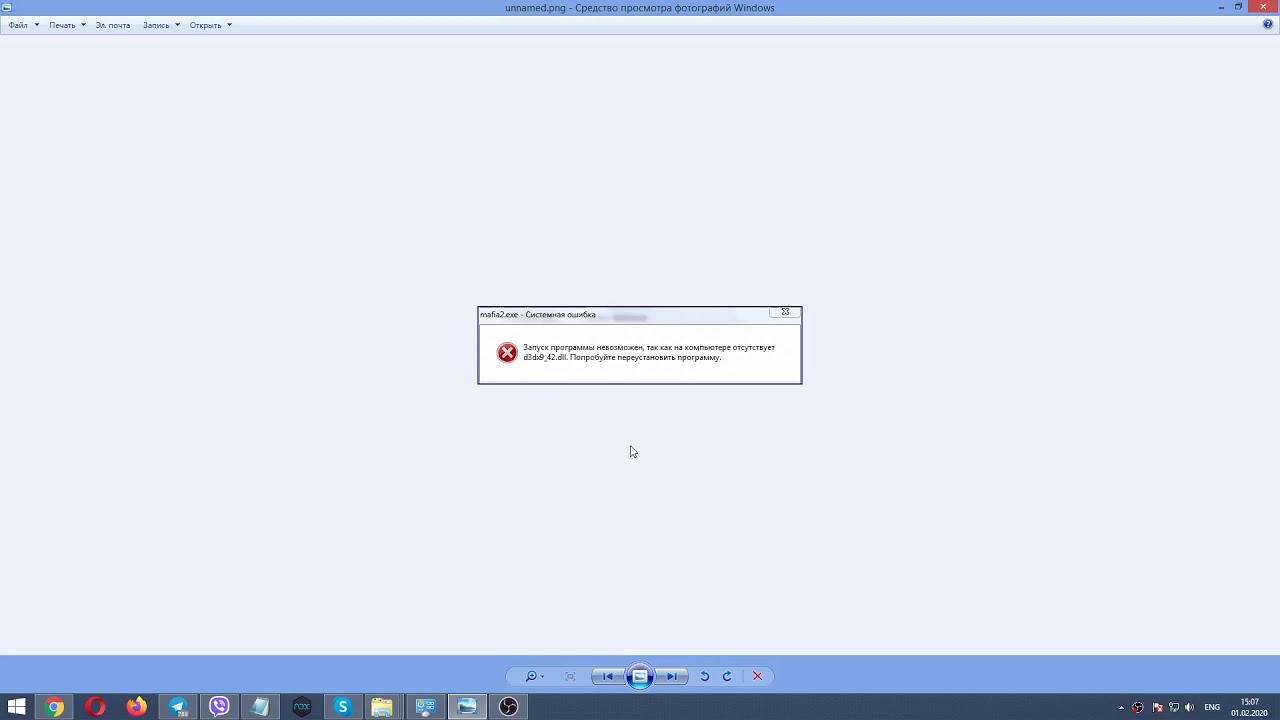Rotate image counterclockwise
This screenshot has height=720, width=1280.
tap(704, 677)
